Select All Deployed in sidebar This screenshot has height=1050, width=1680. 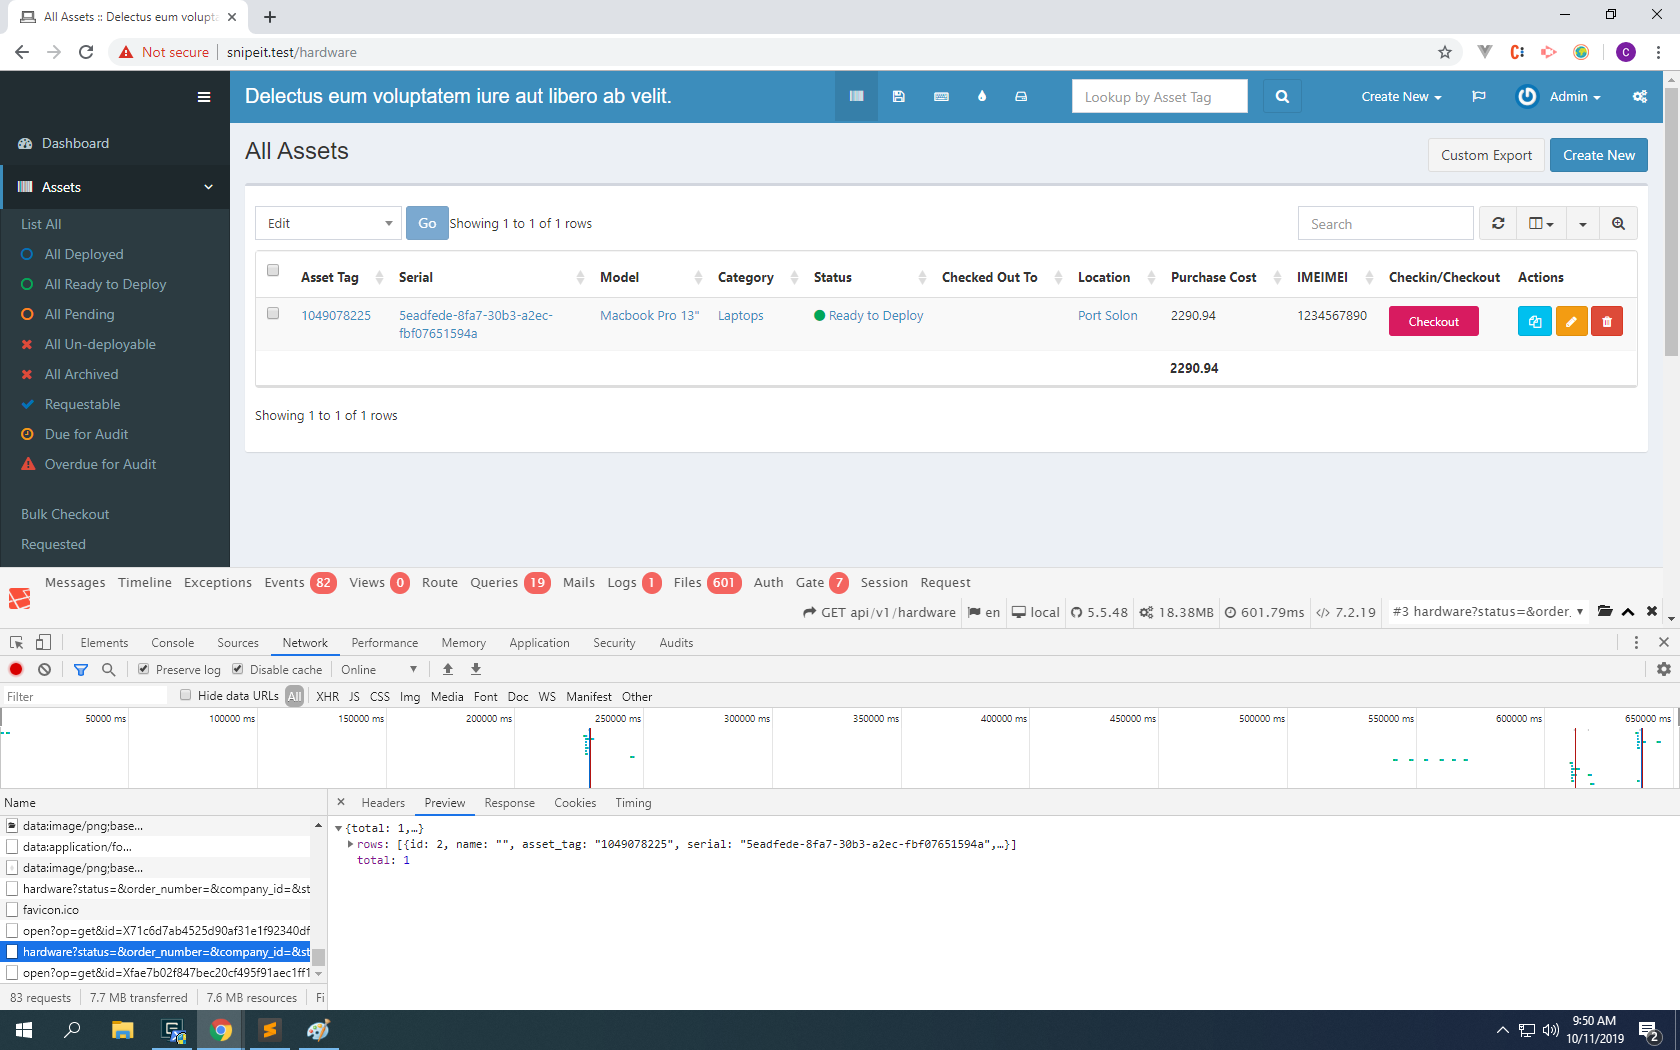[x=84, y=254]
